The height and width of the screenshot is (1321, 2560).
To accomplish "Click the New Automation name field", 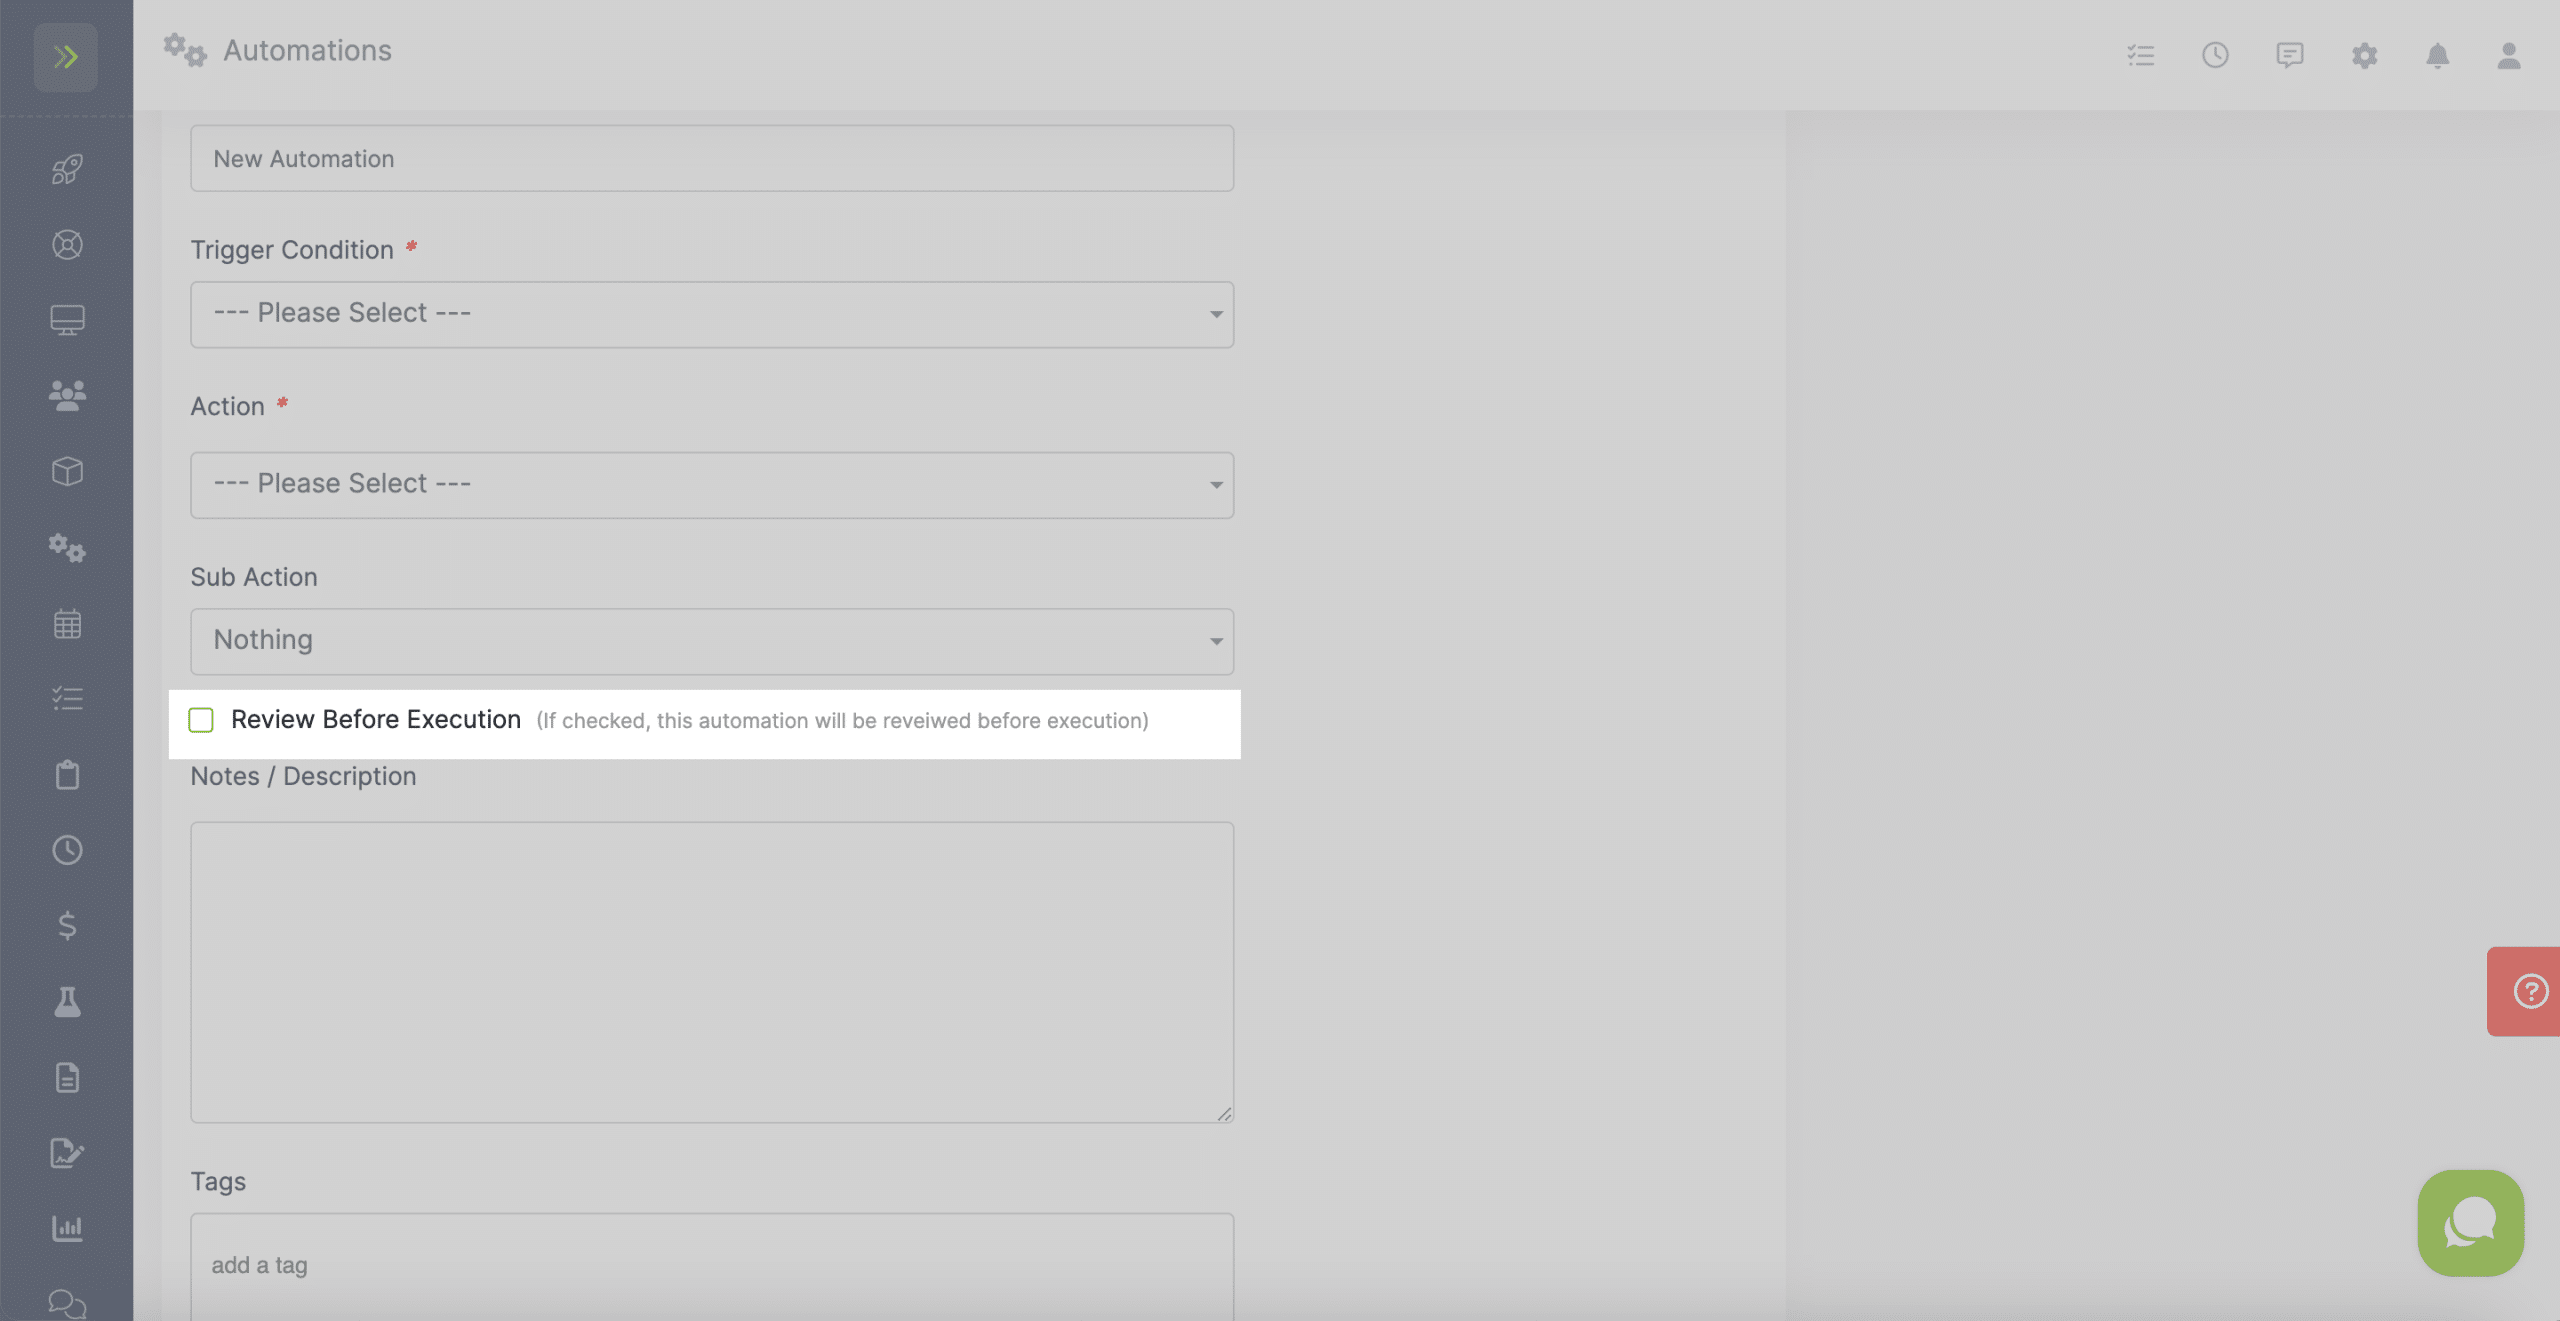I will pyautogui.click(x=712, y=158).
